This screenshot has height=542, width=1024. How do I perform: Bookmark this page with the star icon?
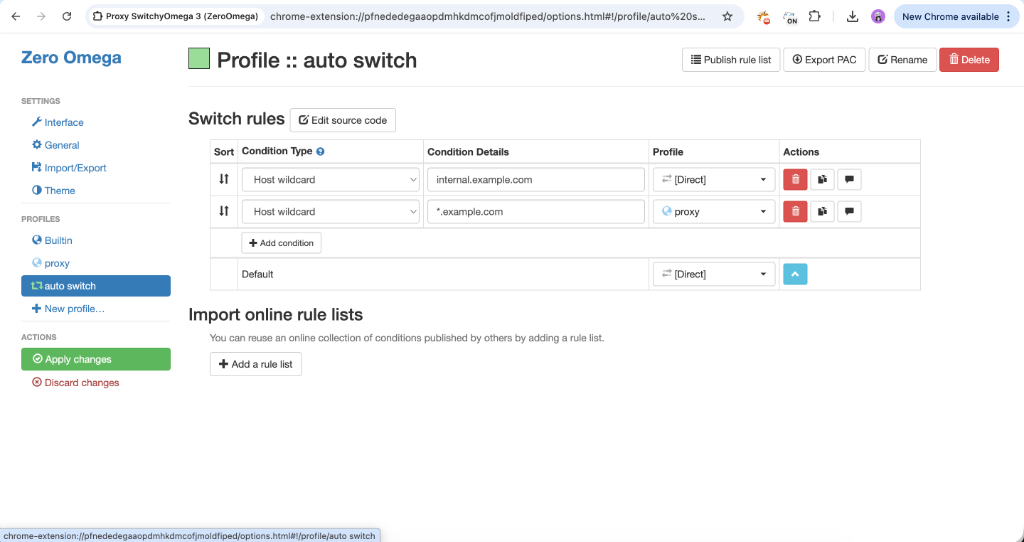pyautogui.click(x=727, y=17)
